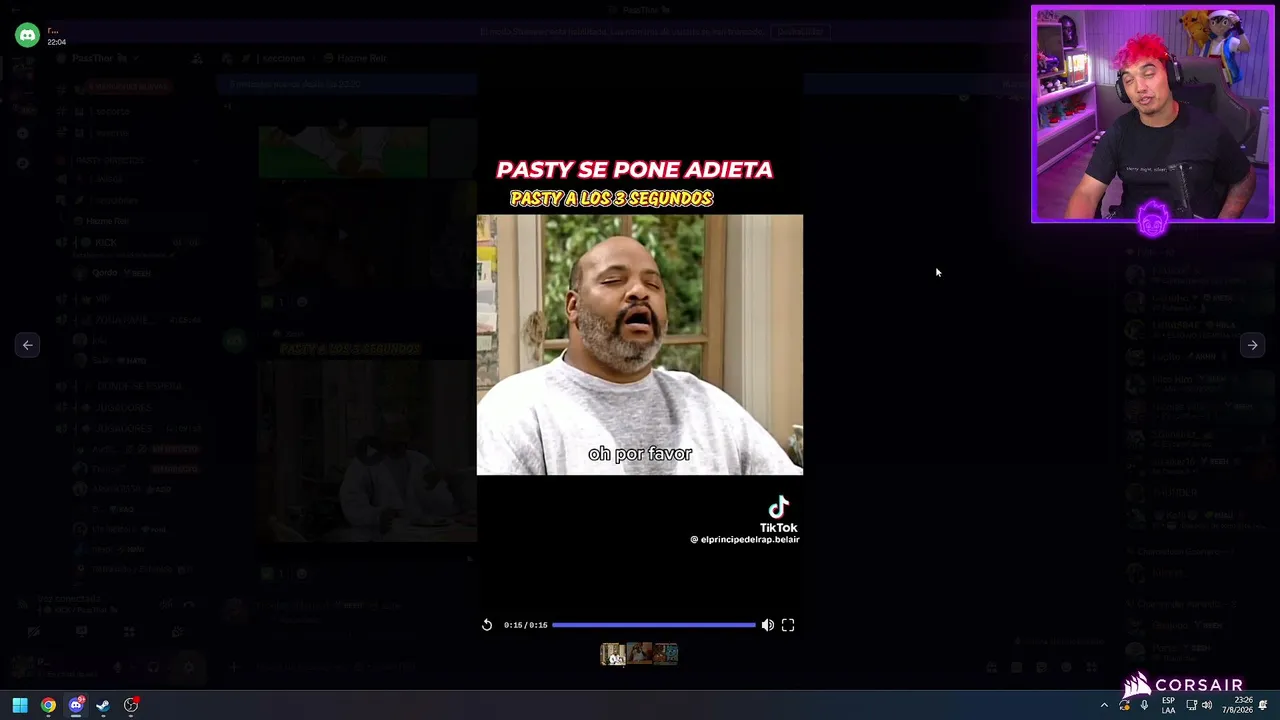
Task: Open OBS Studio from the taskbar
Action: (131, 706)
